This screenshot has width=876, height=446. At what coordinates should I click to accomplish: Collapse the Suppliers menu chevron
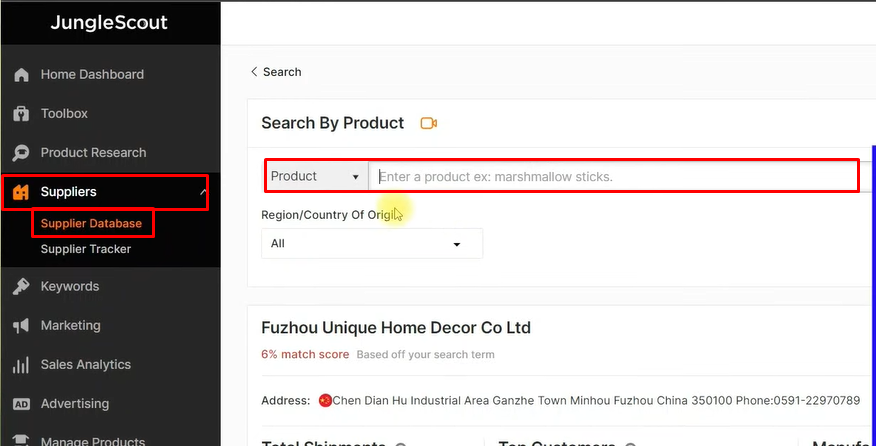[x=203, y=192]
